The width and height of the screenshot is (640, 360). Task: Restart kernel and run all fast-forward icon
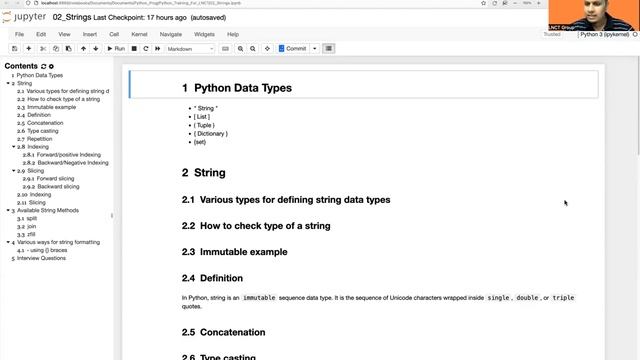[158, 49]
